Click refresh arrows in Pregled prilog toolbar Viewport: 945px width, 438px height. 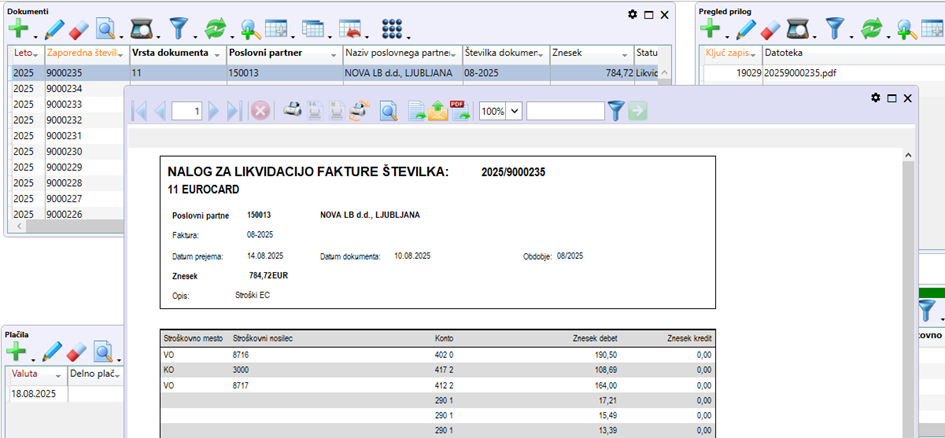tap(870, 28)
